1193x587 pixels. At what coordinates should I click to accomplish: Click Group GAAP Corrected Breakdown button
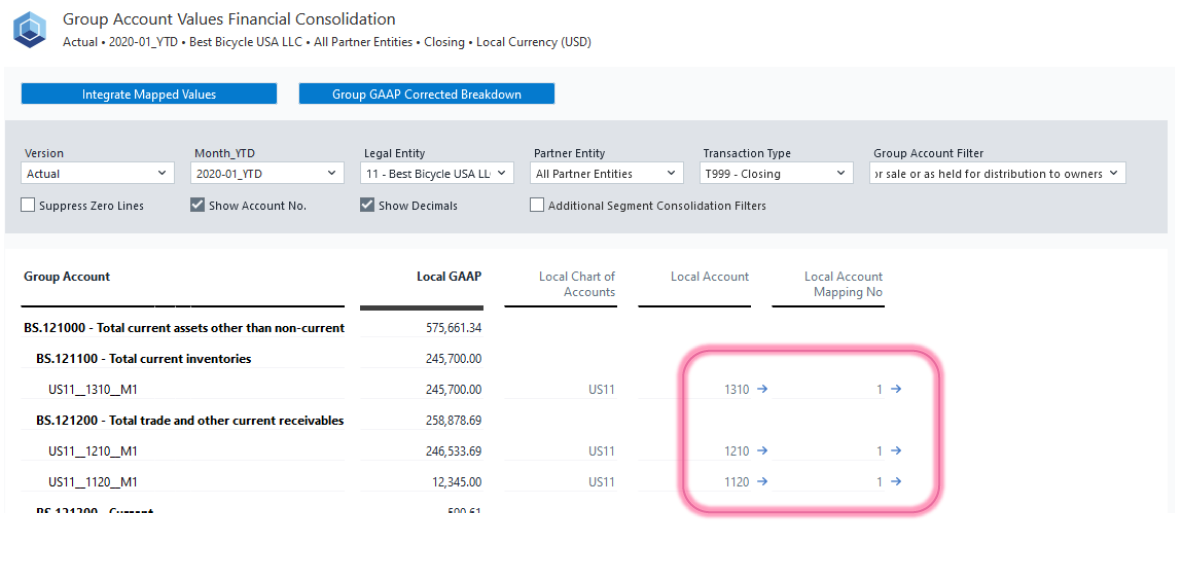click(426, 94)
